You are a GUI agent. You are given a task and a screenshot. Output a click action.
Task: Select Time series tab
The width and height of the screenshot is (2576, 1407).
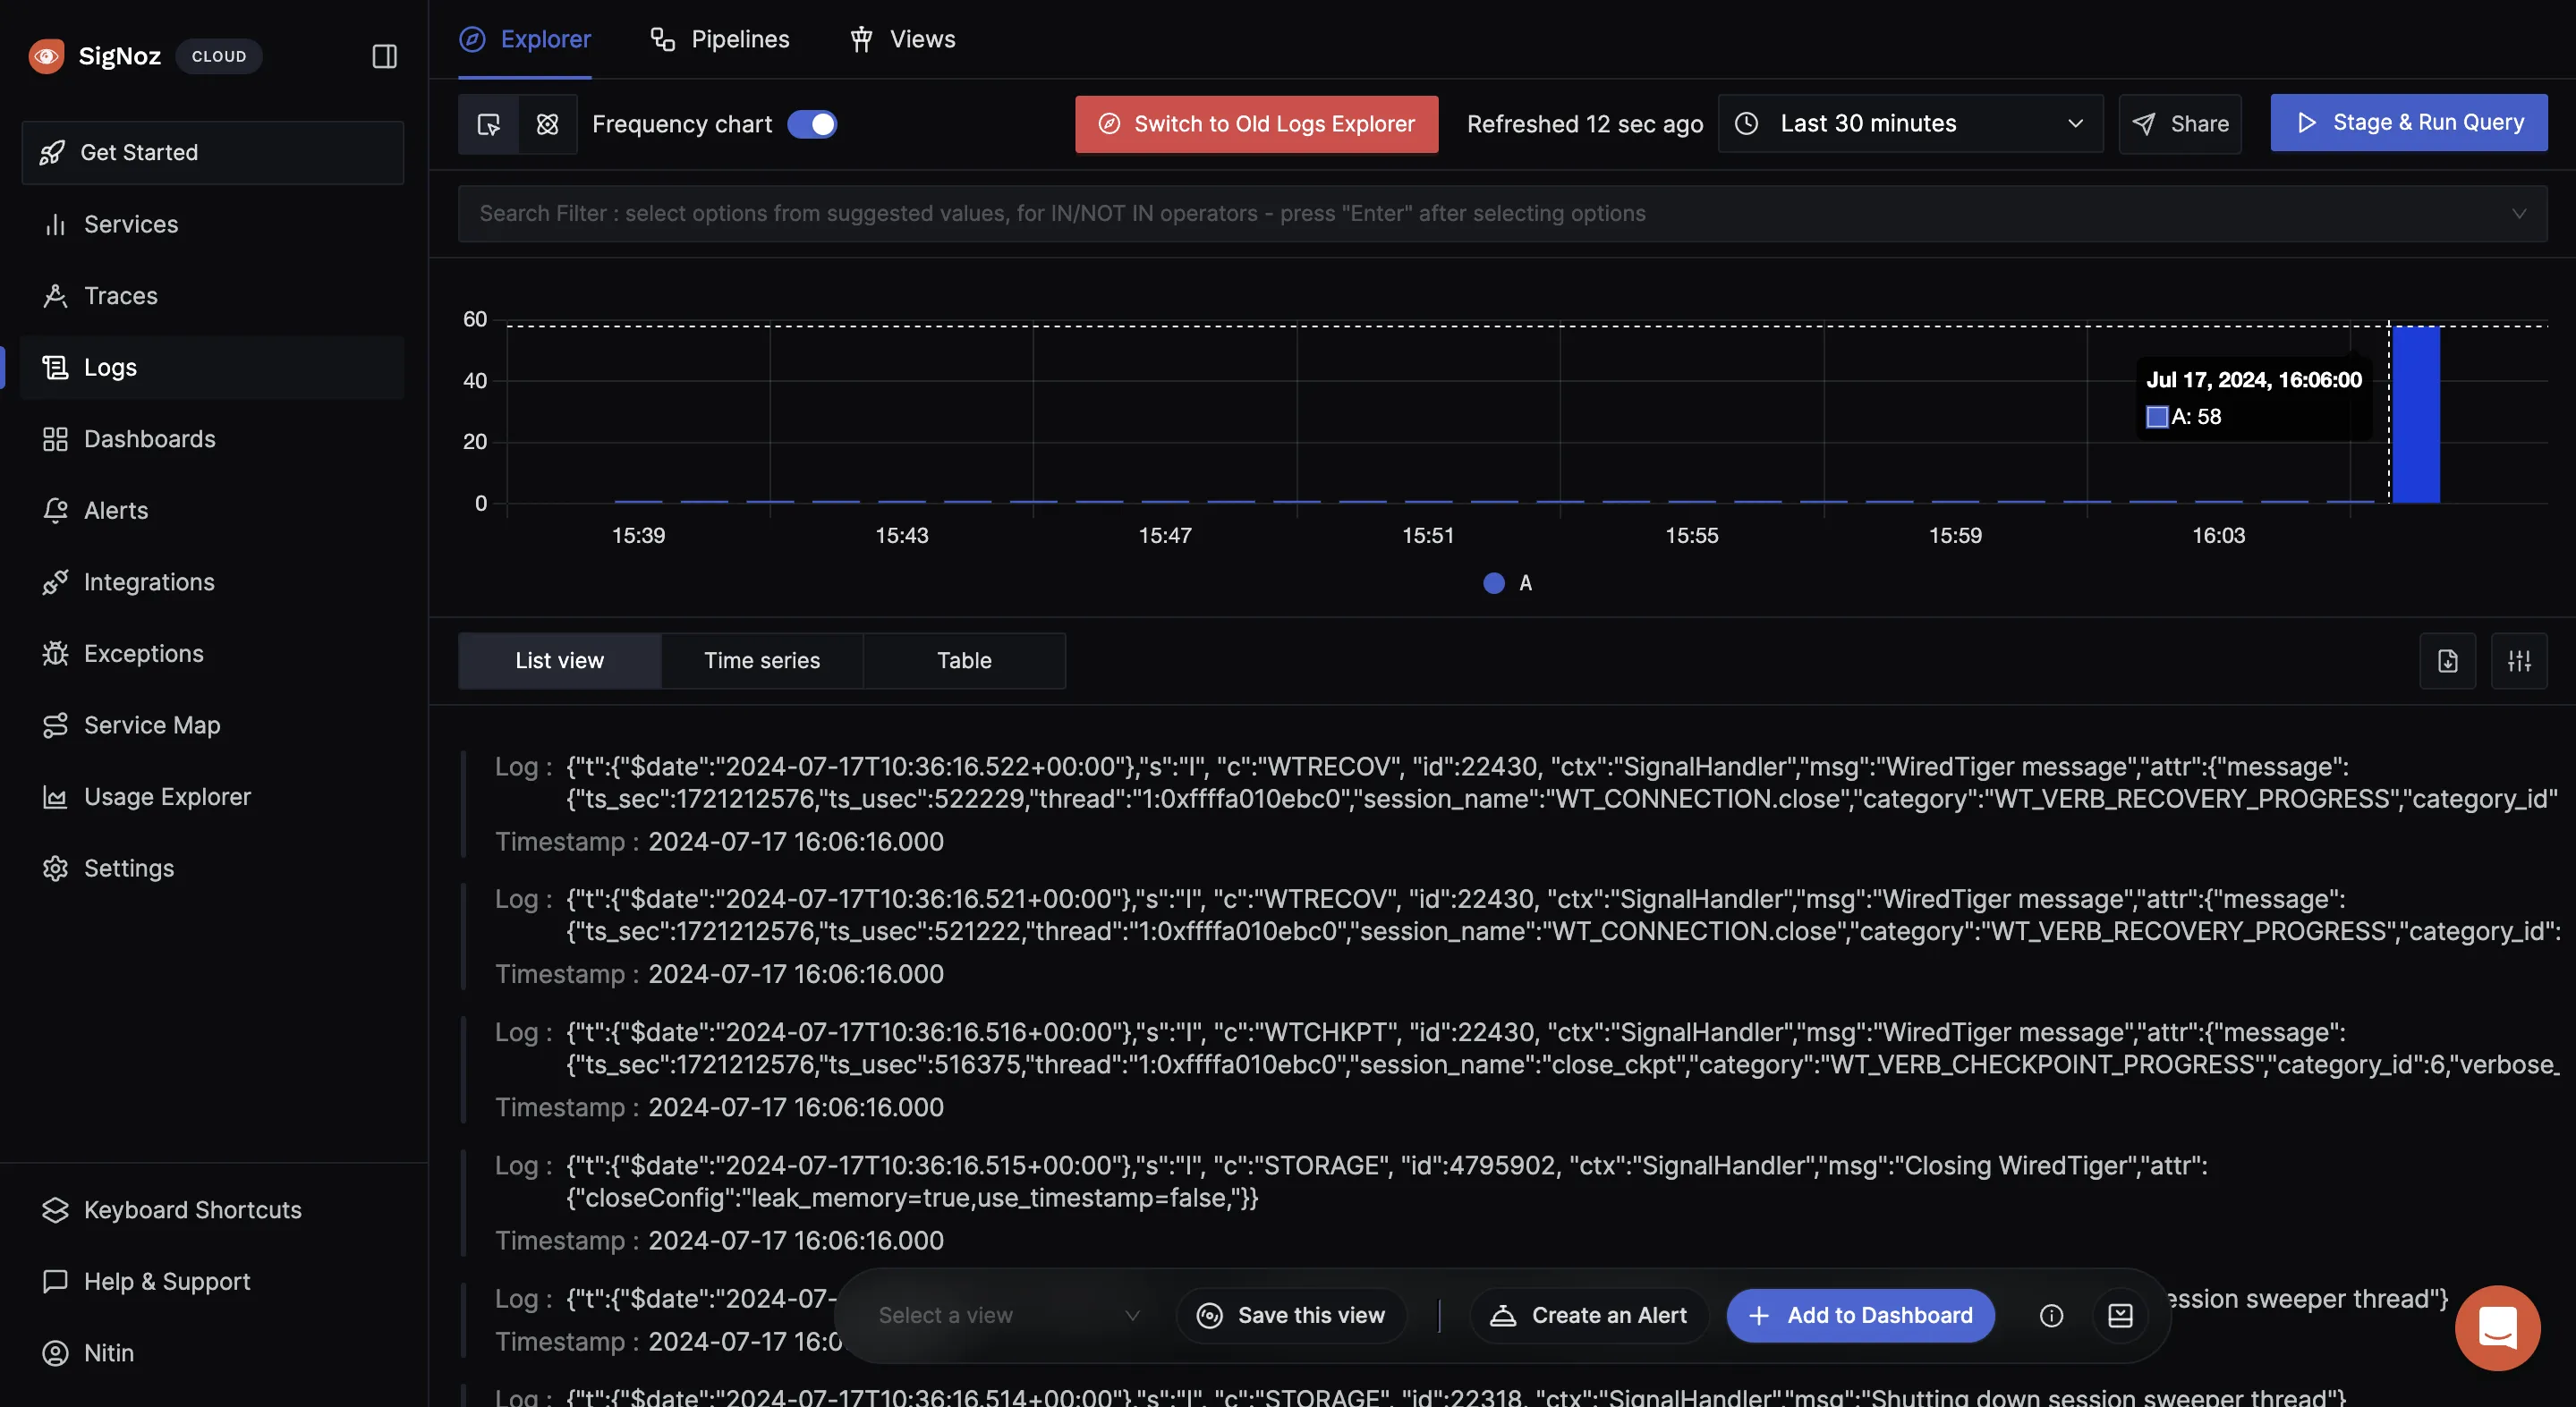762,661
